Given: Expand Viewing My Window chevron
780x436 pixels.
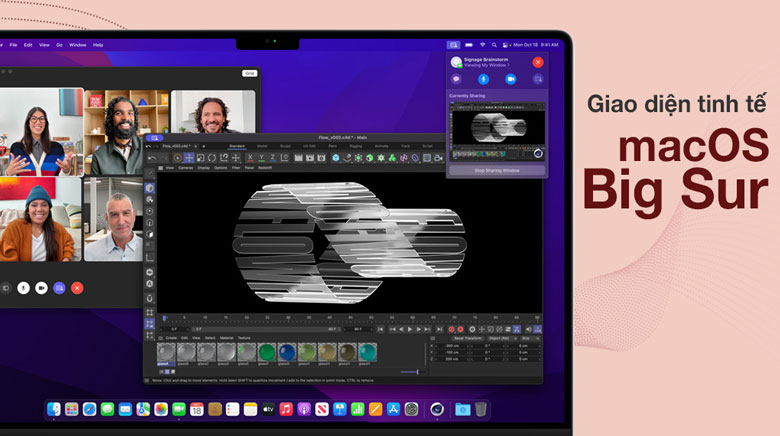Looking at the screenshot, I should pos(508,65).
